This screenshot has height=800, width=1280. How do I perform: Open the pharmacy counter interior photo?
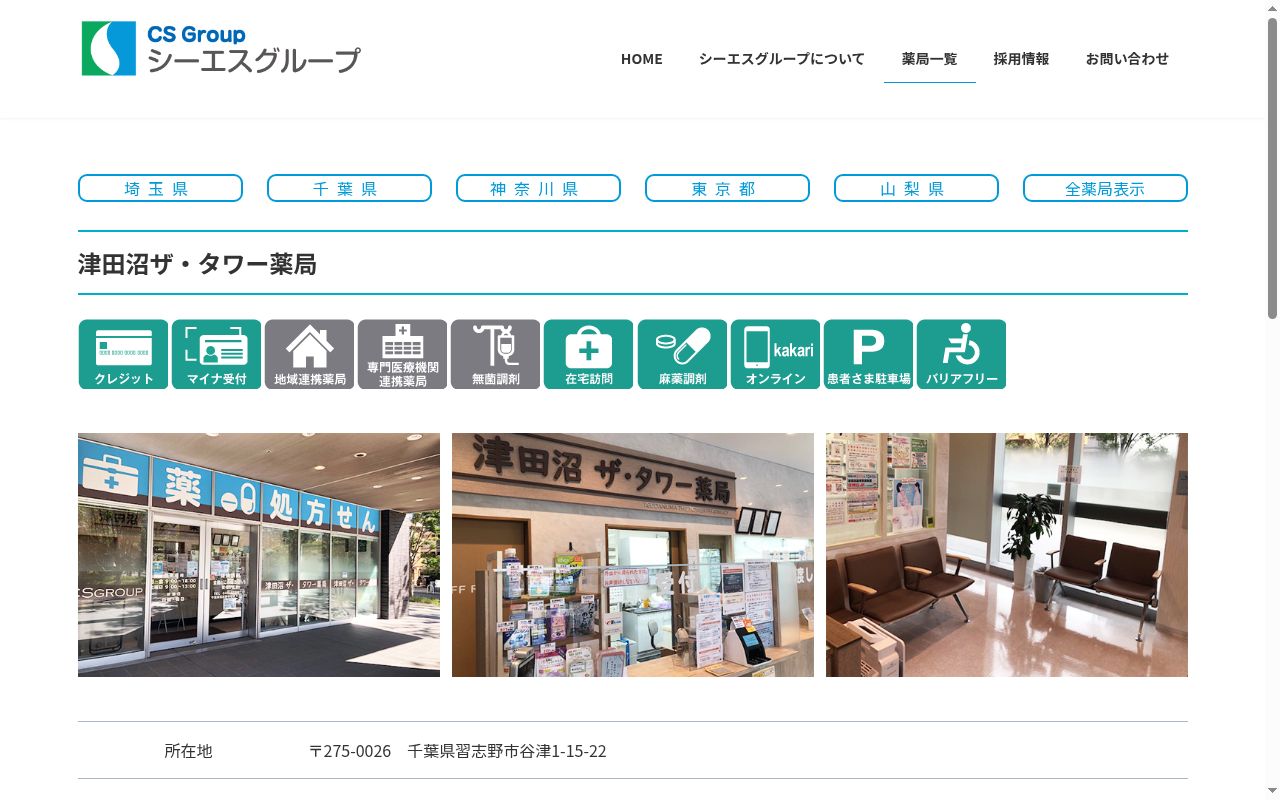coord(633,555)
